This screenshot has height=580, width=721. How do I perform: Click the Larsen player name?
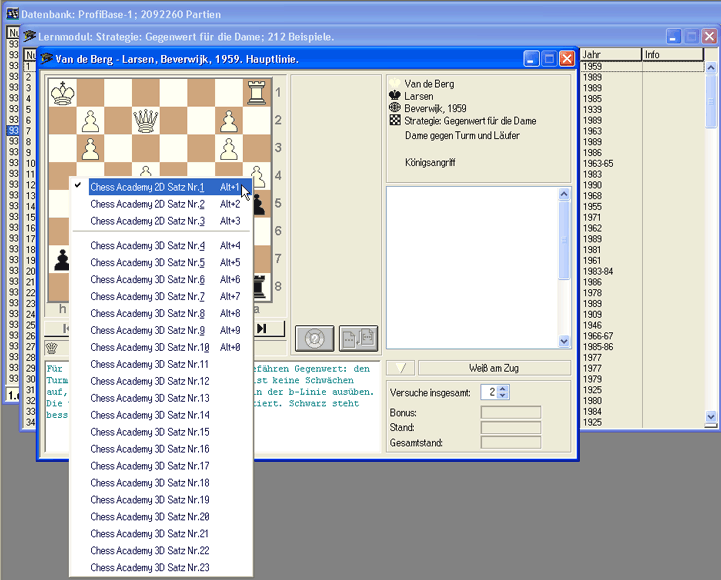(418, 96)
